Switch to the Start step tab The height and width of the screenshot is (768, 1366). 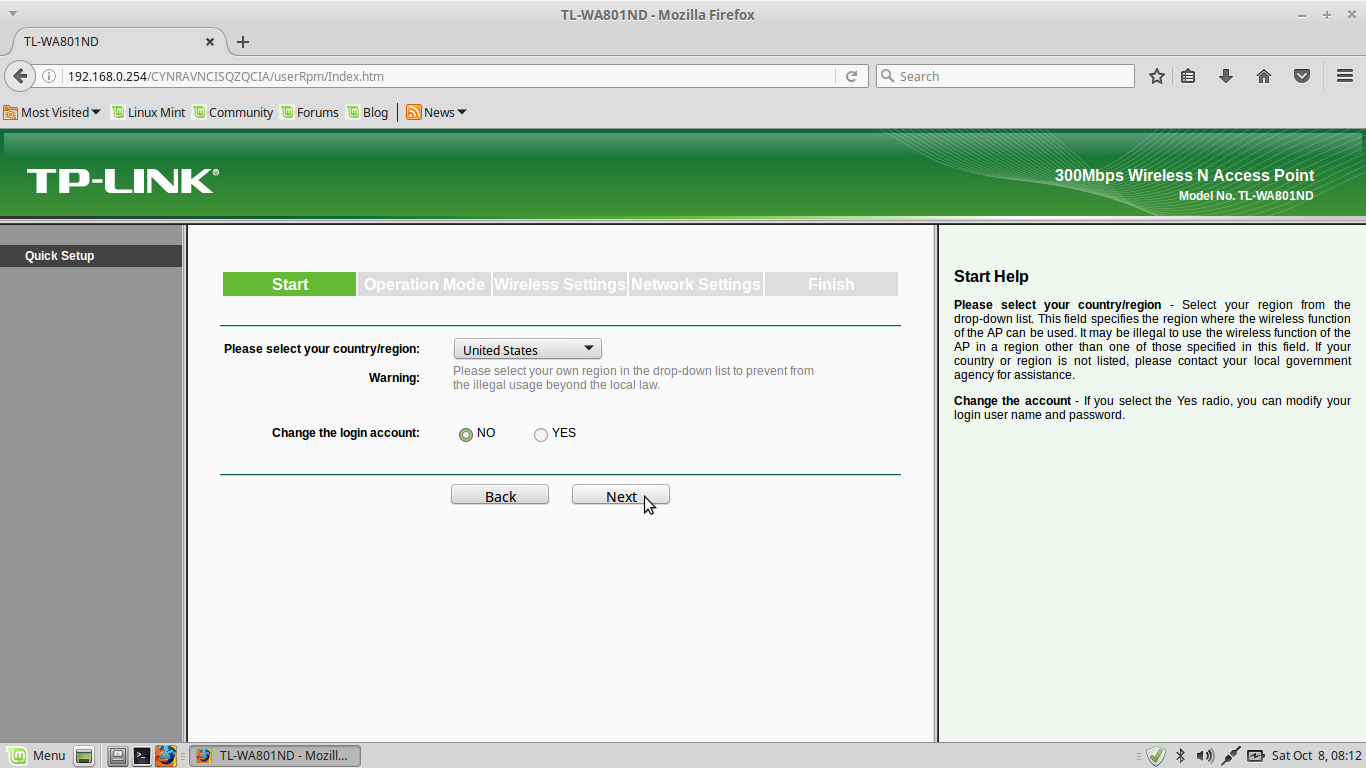pyautogui.click(x=290, y=284)
